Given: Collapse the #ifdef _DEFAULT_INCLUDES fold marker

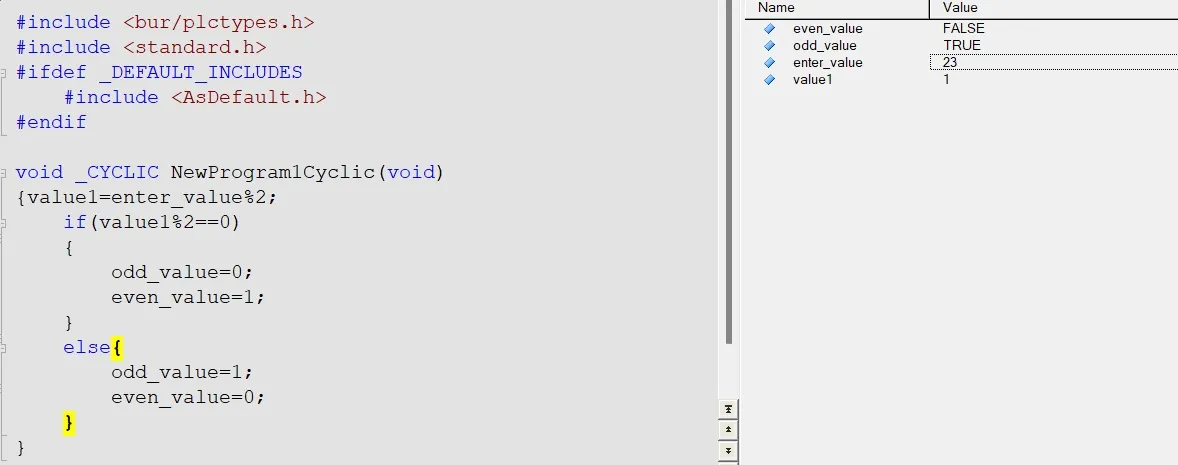Looking at the screenshot, I should point(5,73).
